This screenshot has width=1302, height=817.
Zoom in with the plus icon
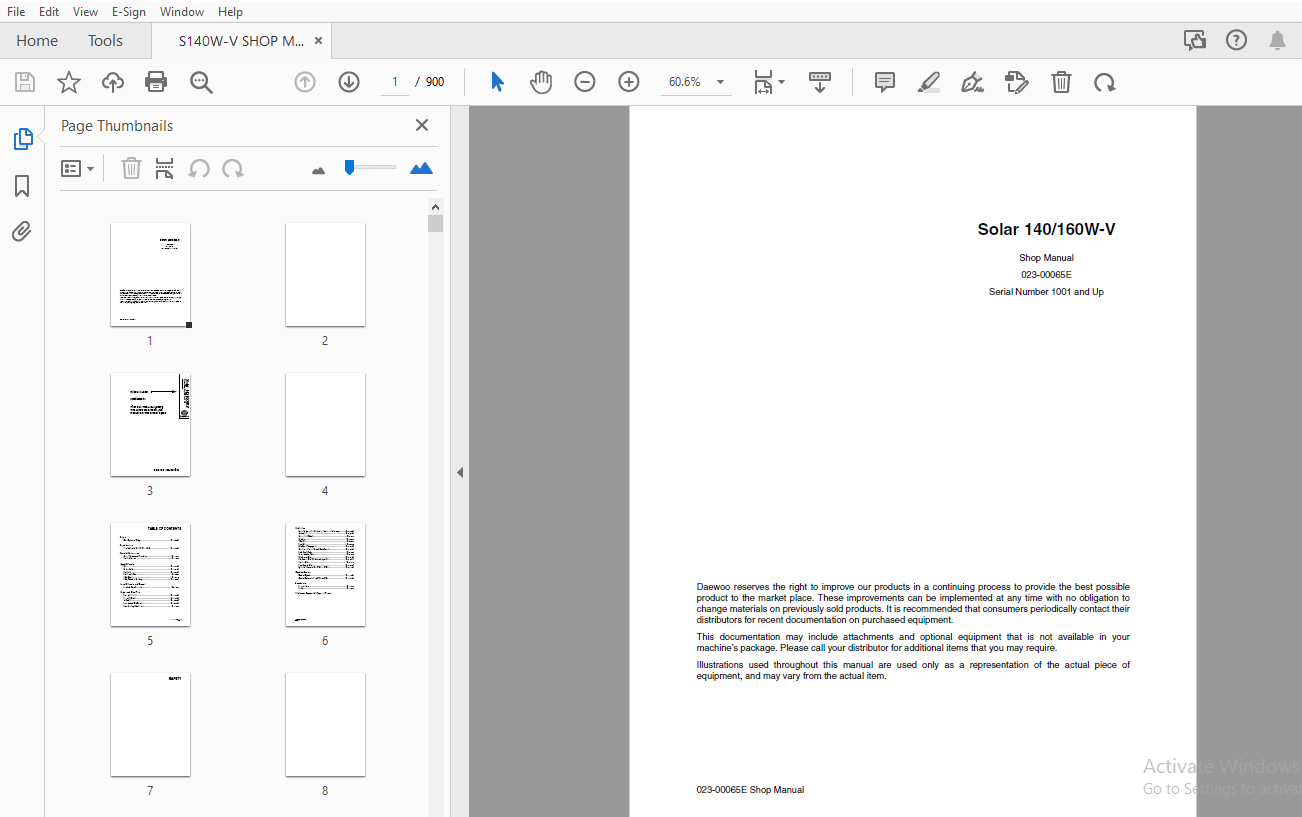[629, 82]
